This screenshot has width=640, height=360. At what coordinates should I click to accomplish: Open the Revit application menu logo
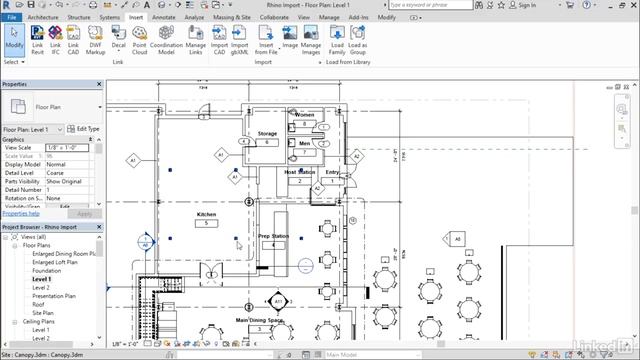coord(6,5)
